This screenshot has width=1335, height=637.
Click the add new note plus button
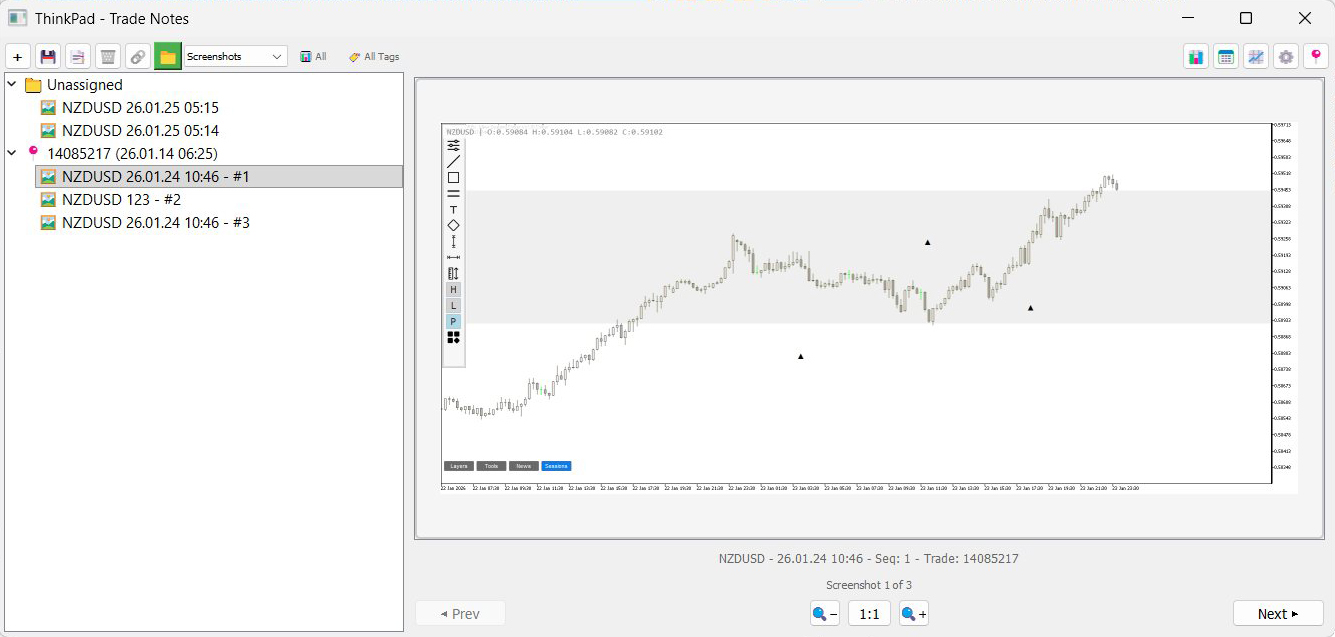tap(18, 57)
